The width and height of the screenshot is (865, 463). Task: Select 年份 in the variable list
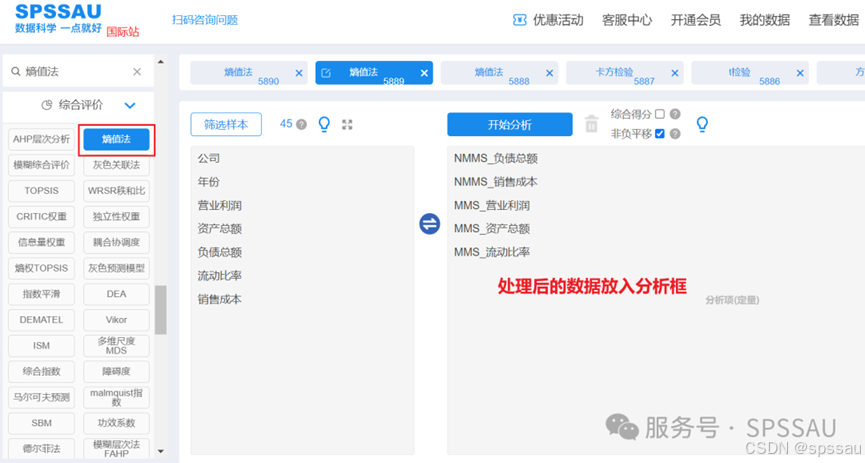click(x=209, y=182)
